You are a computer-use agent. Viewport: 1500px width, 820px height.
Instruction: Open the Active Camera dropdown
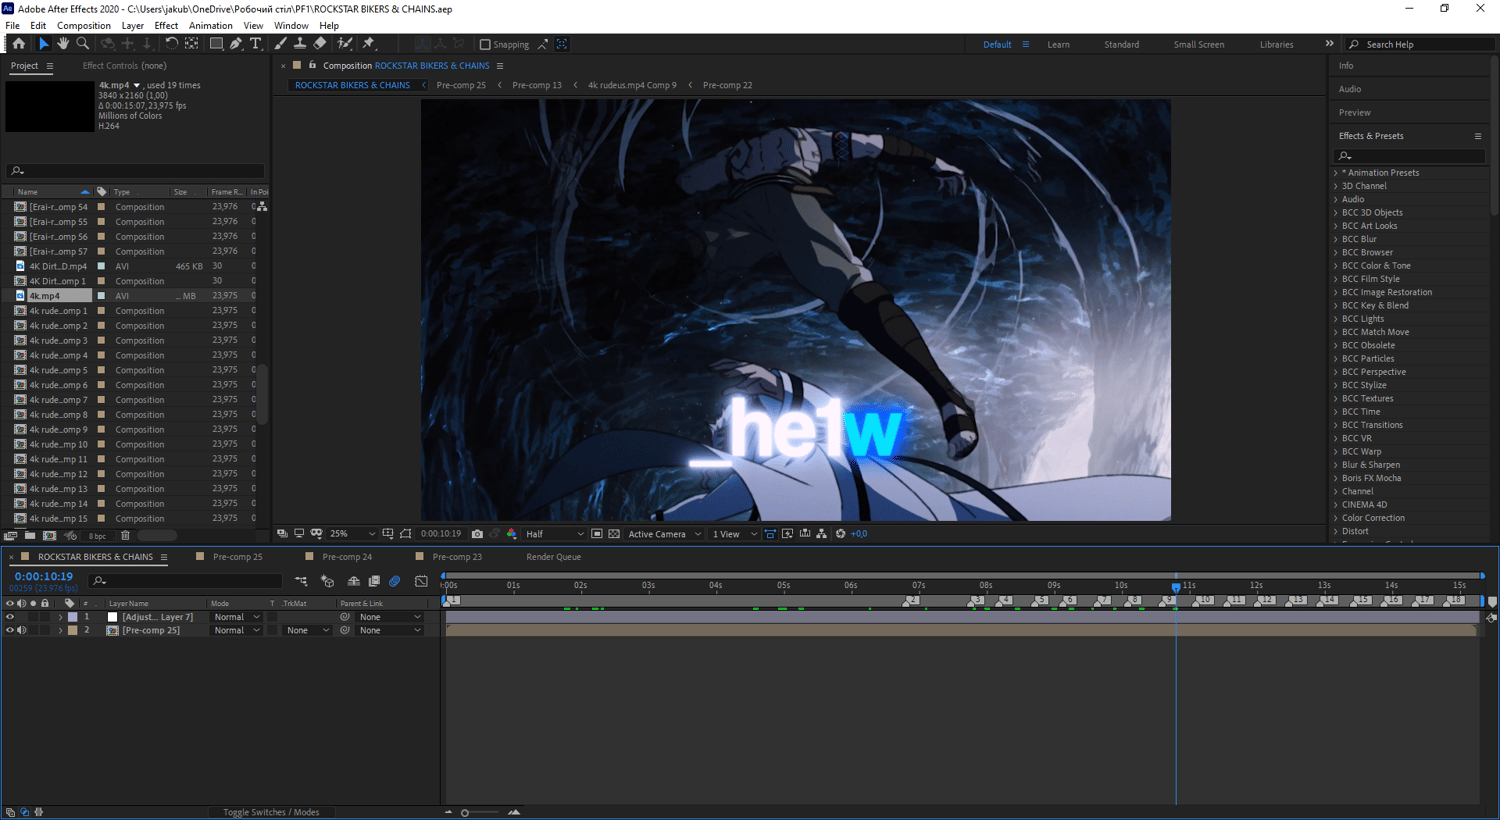pyautogui.click(x=664, y=534)
